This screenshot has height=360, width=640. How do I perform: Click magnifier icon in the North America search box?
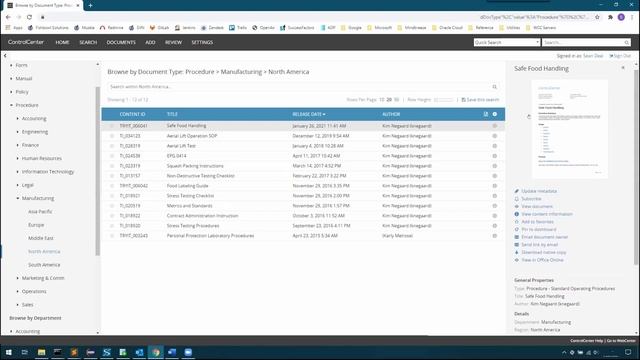tap(495, 87)
